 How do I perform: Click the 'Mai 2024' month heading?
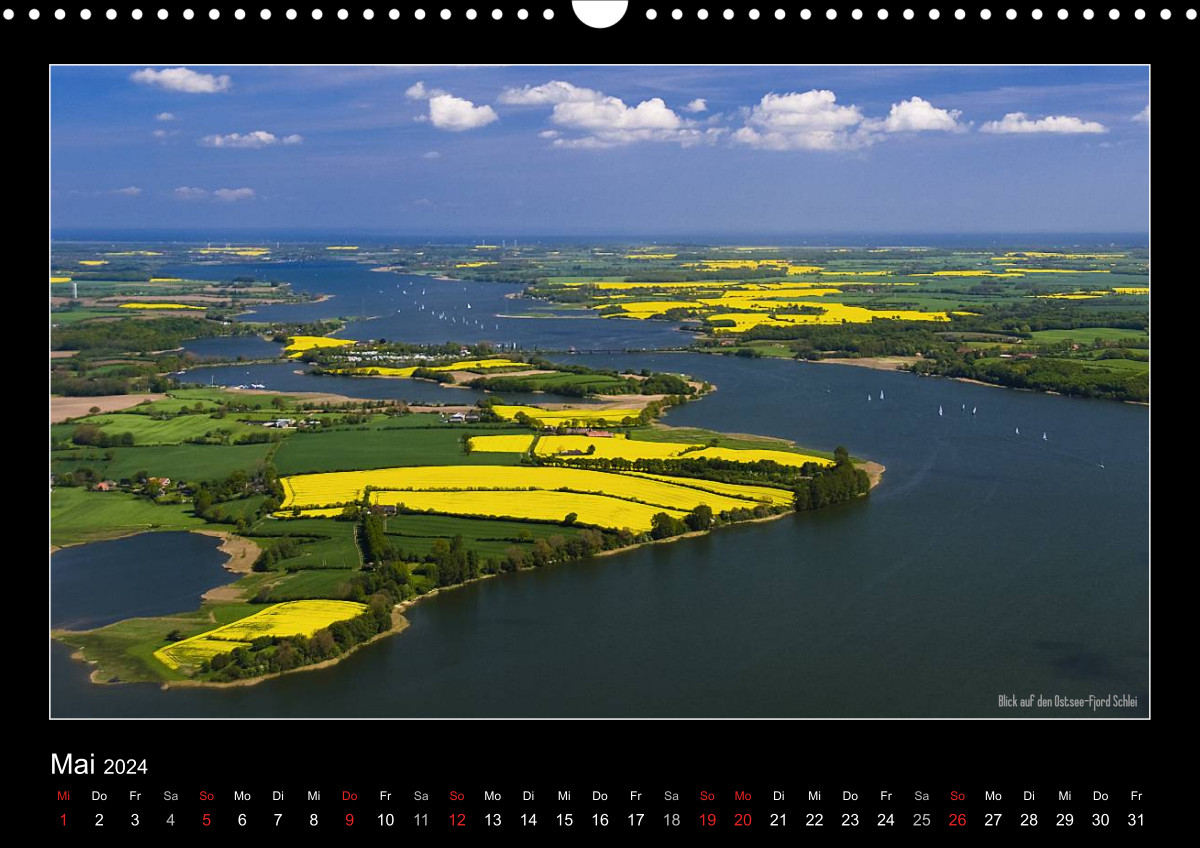(99, 765)
